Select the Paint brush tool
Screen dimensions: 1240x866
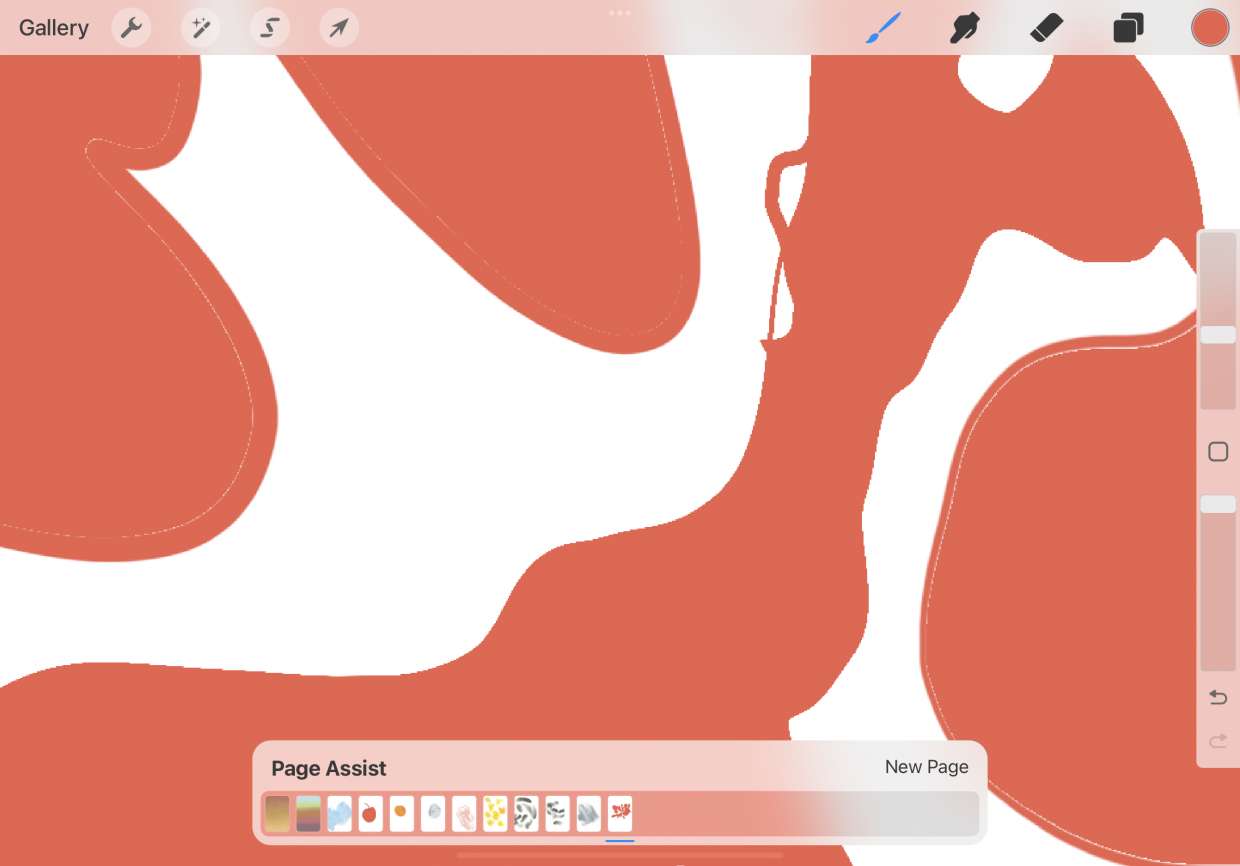point(883,28)
